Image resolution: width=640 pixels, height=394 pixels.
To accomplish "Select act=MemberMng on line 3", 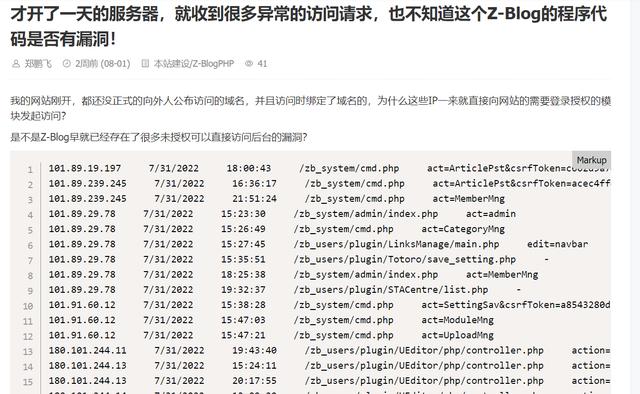I will (x=469, y=198).
